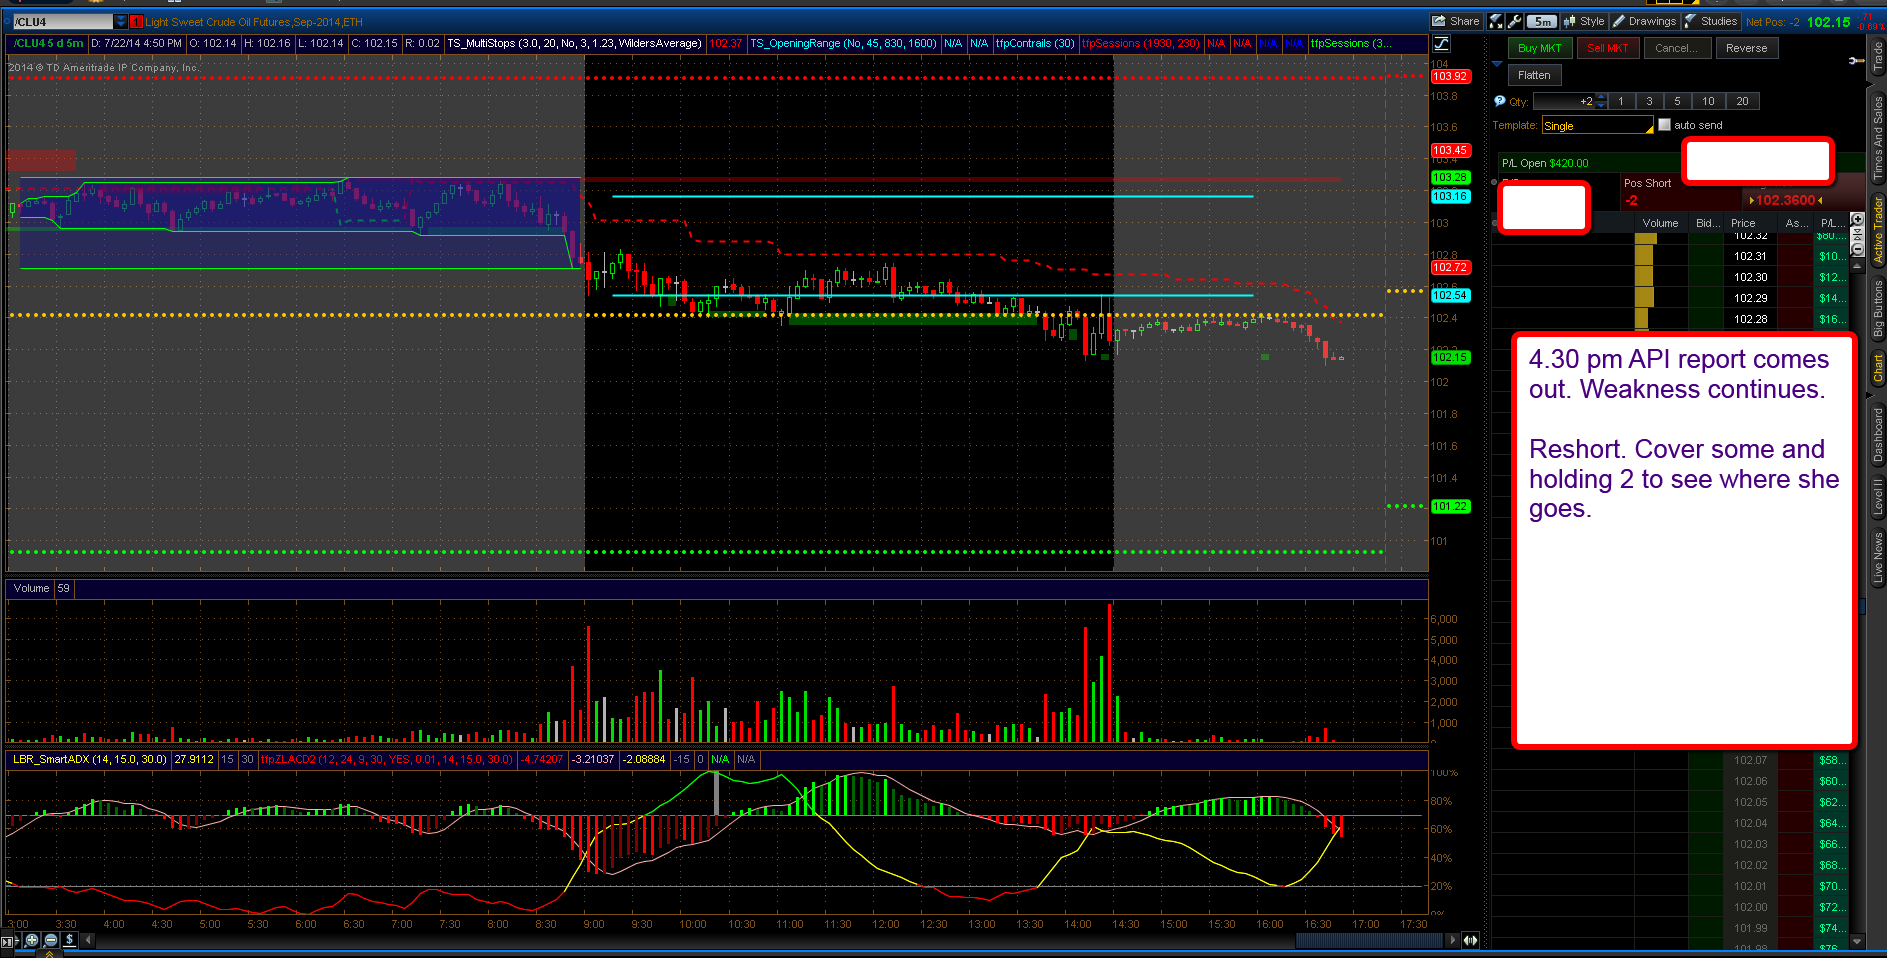Screen dimensions: 1887x958
Task: Click the P/L Open $420.00 readout
Action: tap(1545, 163)
